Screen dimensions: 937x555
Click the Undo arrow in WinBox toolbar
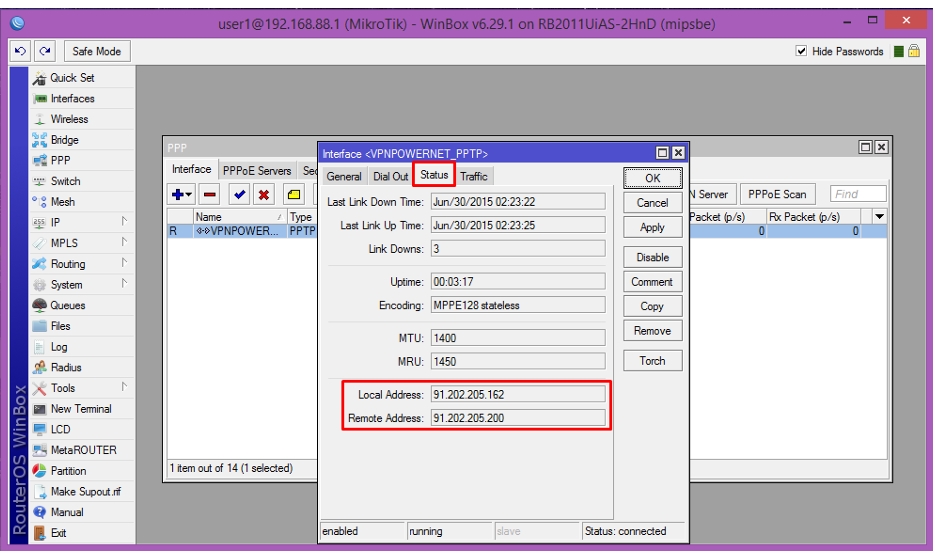20,51
